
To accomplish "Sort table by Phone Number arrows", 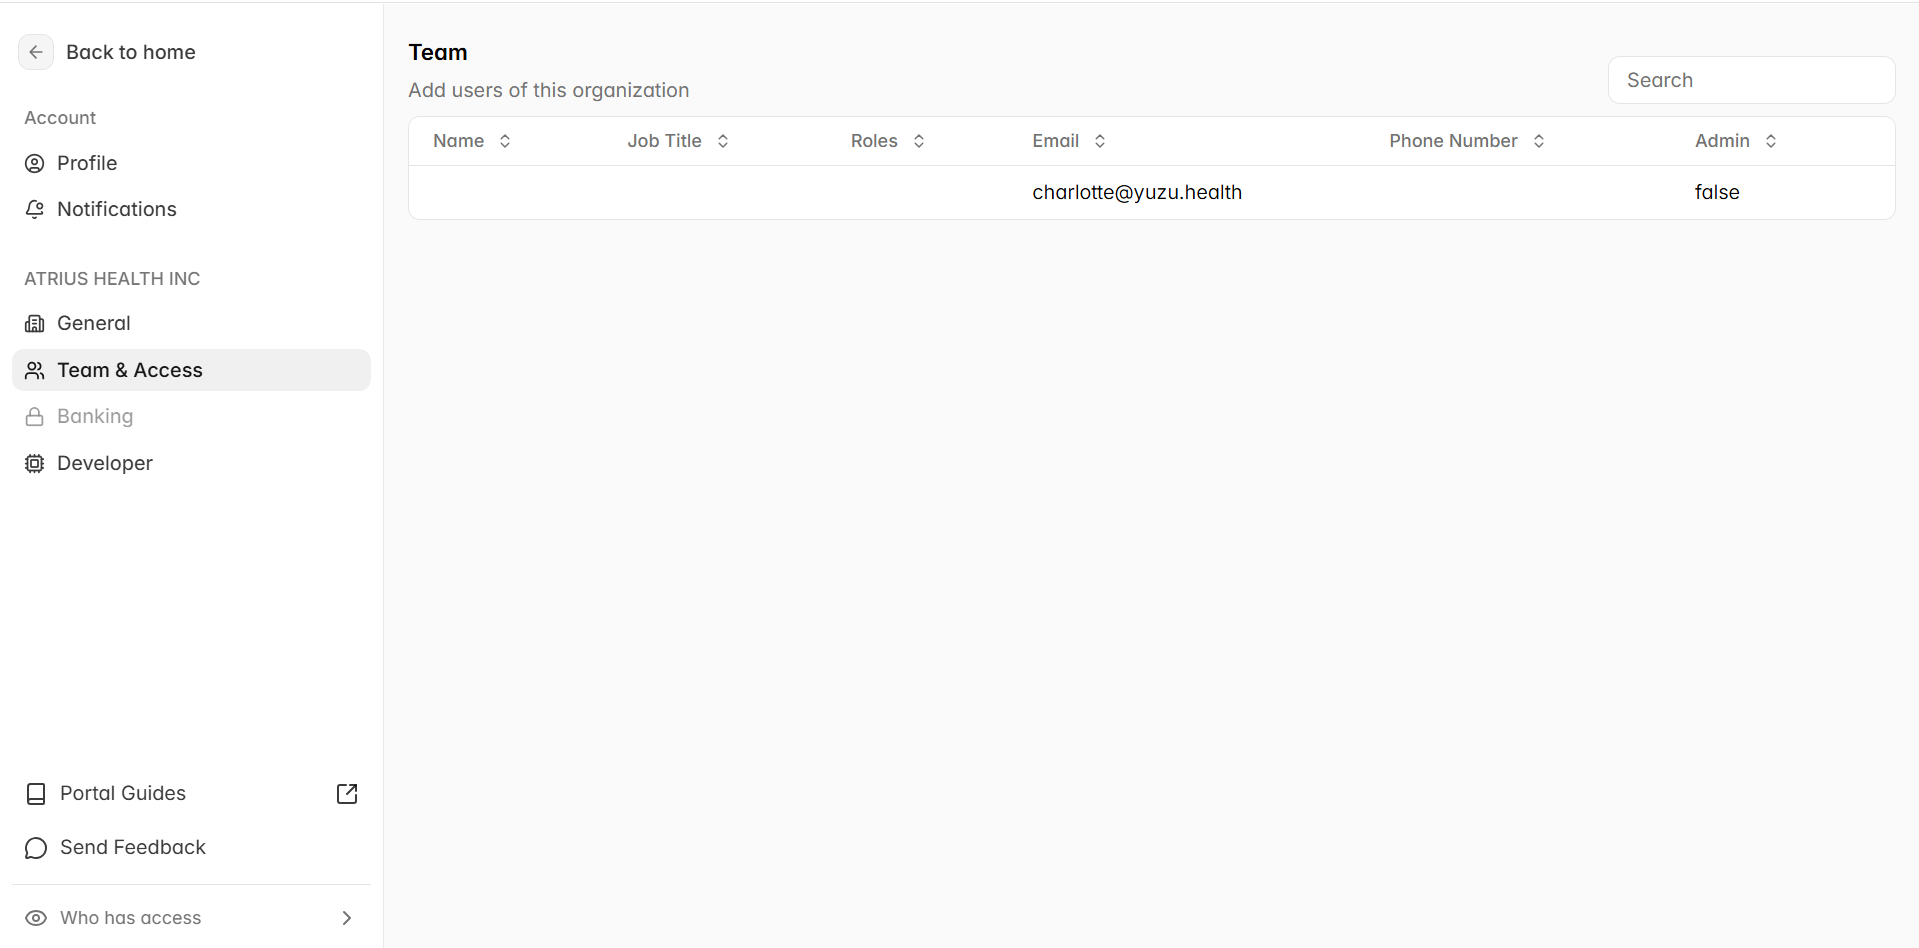I will coord(1539,141).
